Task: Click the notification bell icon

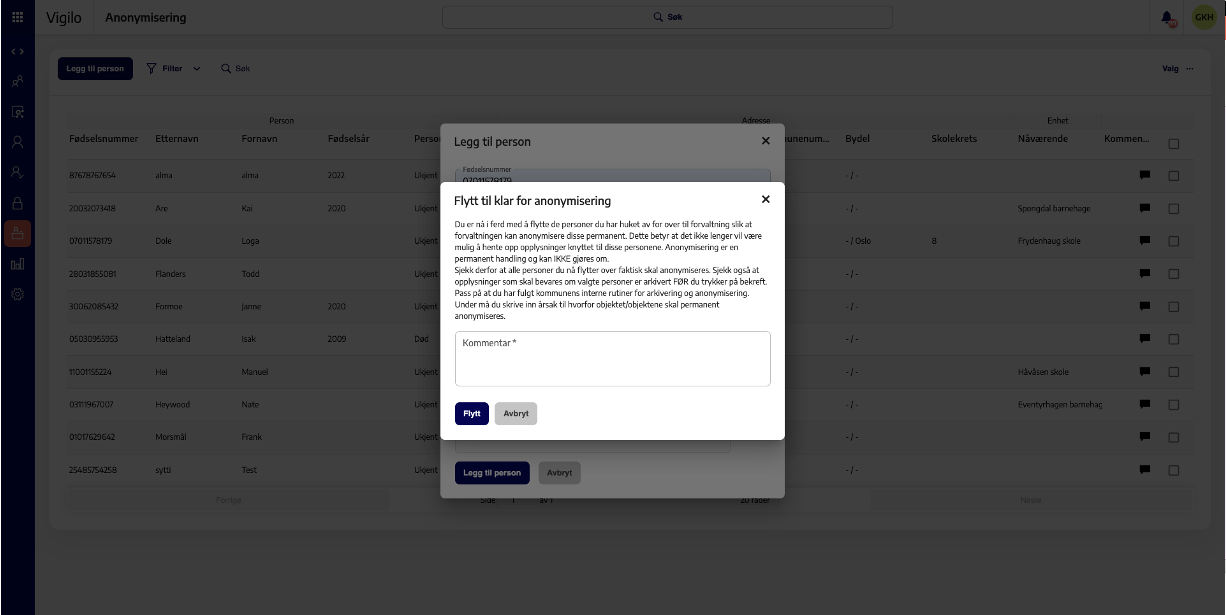Action: click(1167, 18)
